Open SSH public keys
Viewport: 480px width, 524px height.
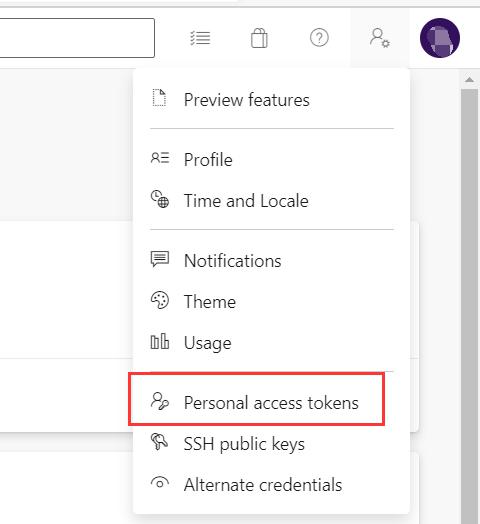pos(271,443)
